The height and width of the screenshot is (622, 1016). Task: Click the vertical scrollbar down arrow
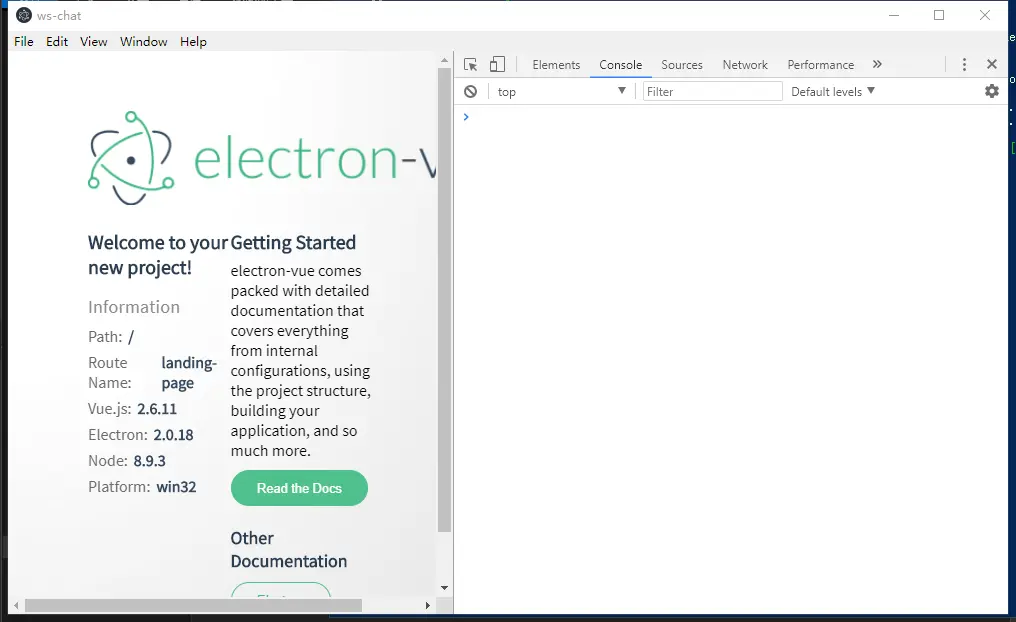tap(444, 588)
